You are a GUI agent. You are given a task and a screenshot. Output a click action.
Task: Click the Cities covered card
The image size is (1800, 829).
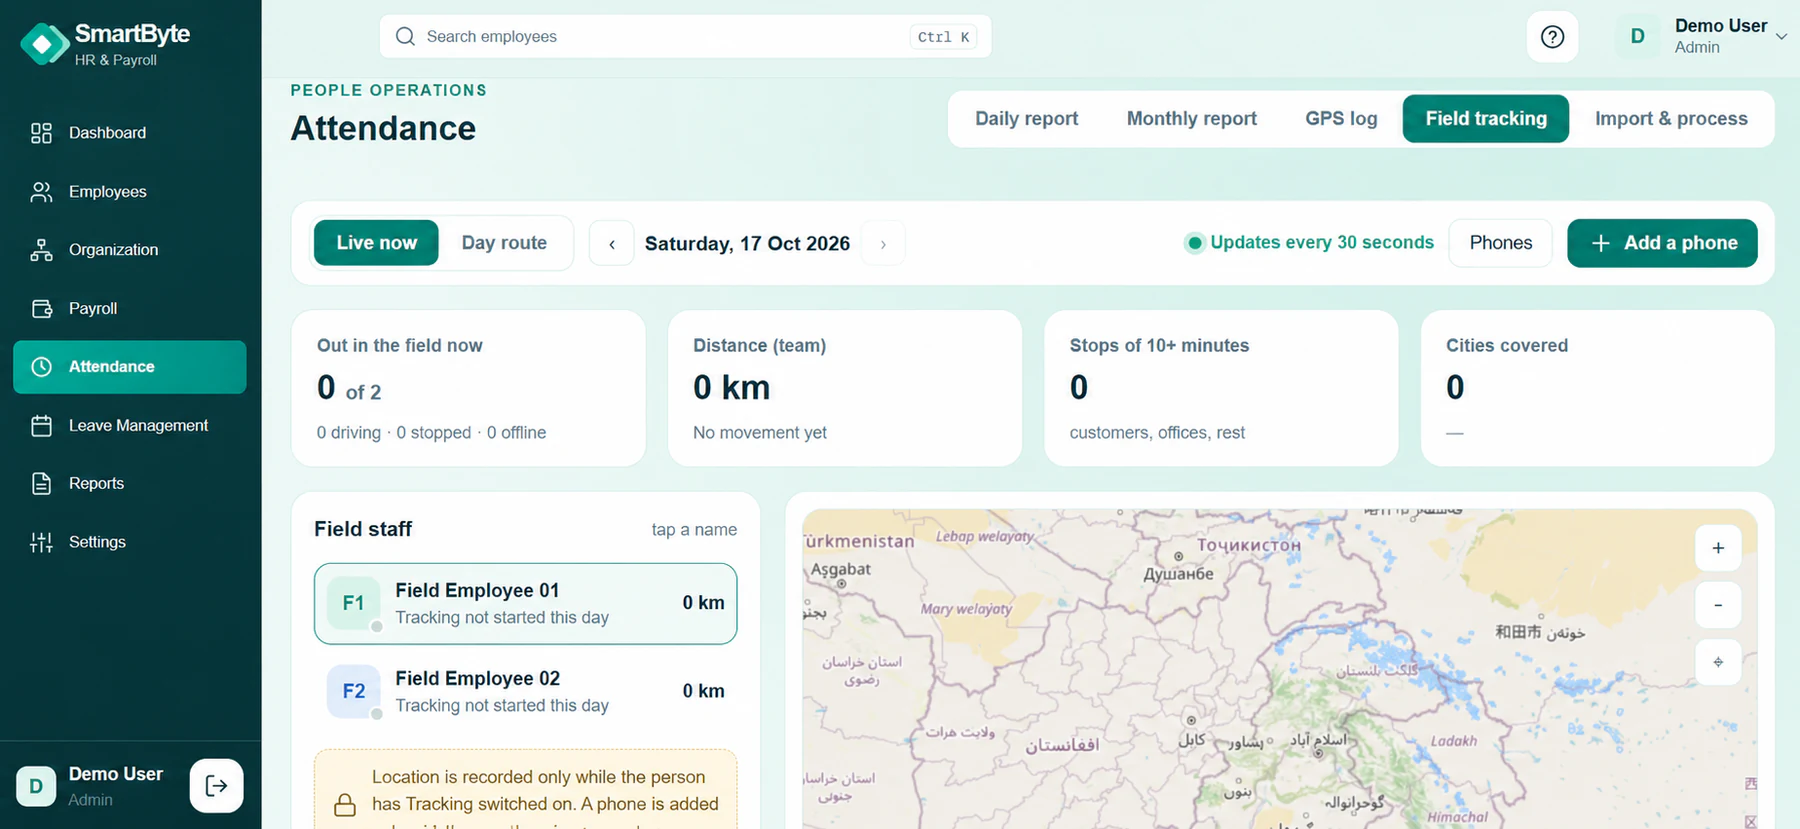coord(1598,388)
